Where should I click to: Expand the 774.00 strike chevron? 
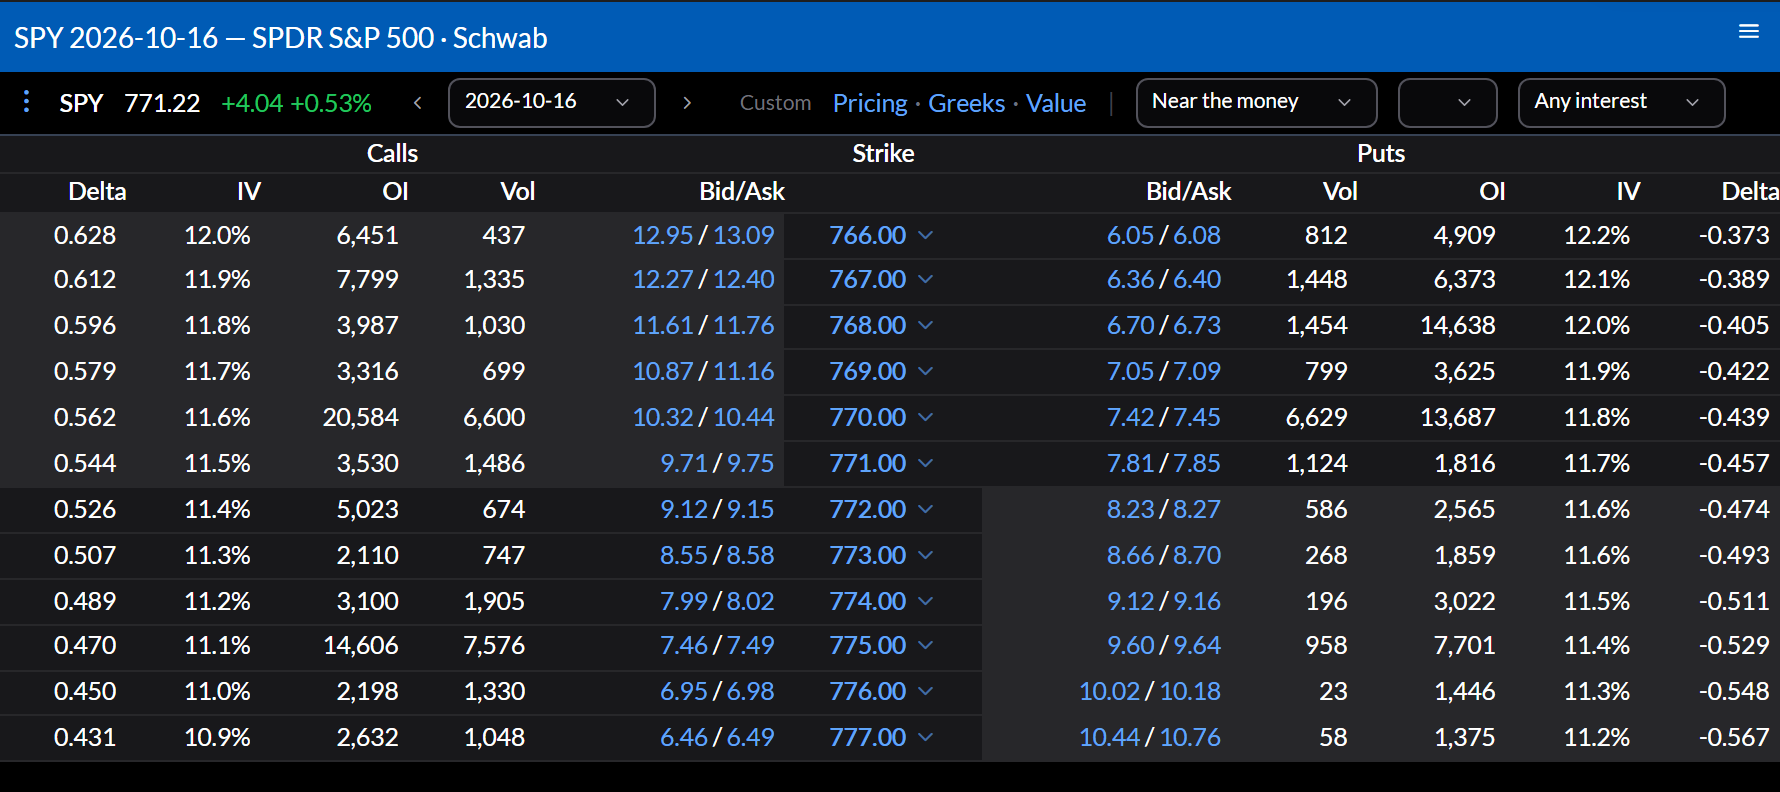click(x=925, y=601)
